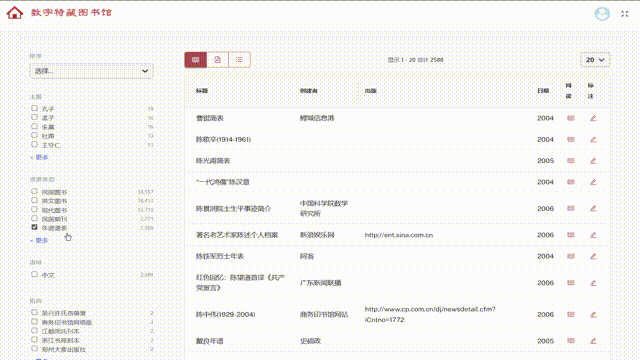Viewport: 640px width, 360px height.
Task: Check the 孟子 subject filter
Action: click(34, 117)
